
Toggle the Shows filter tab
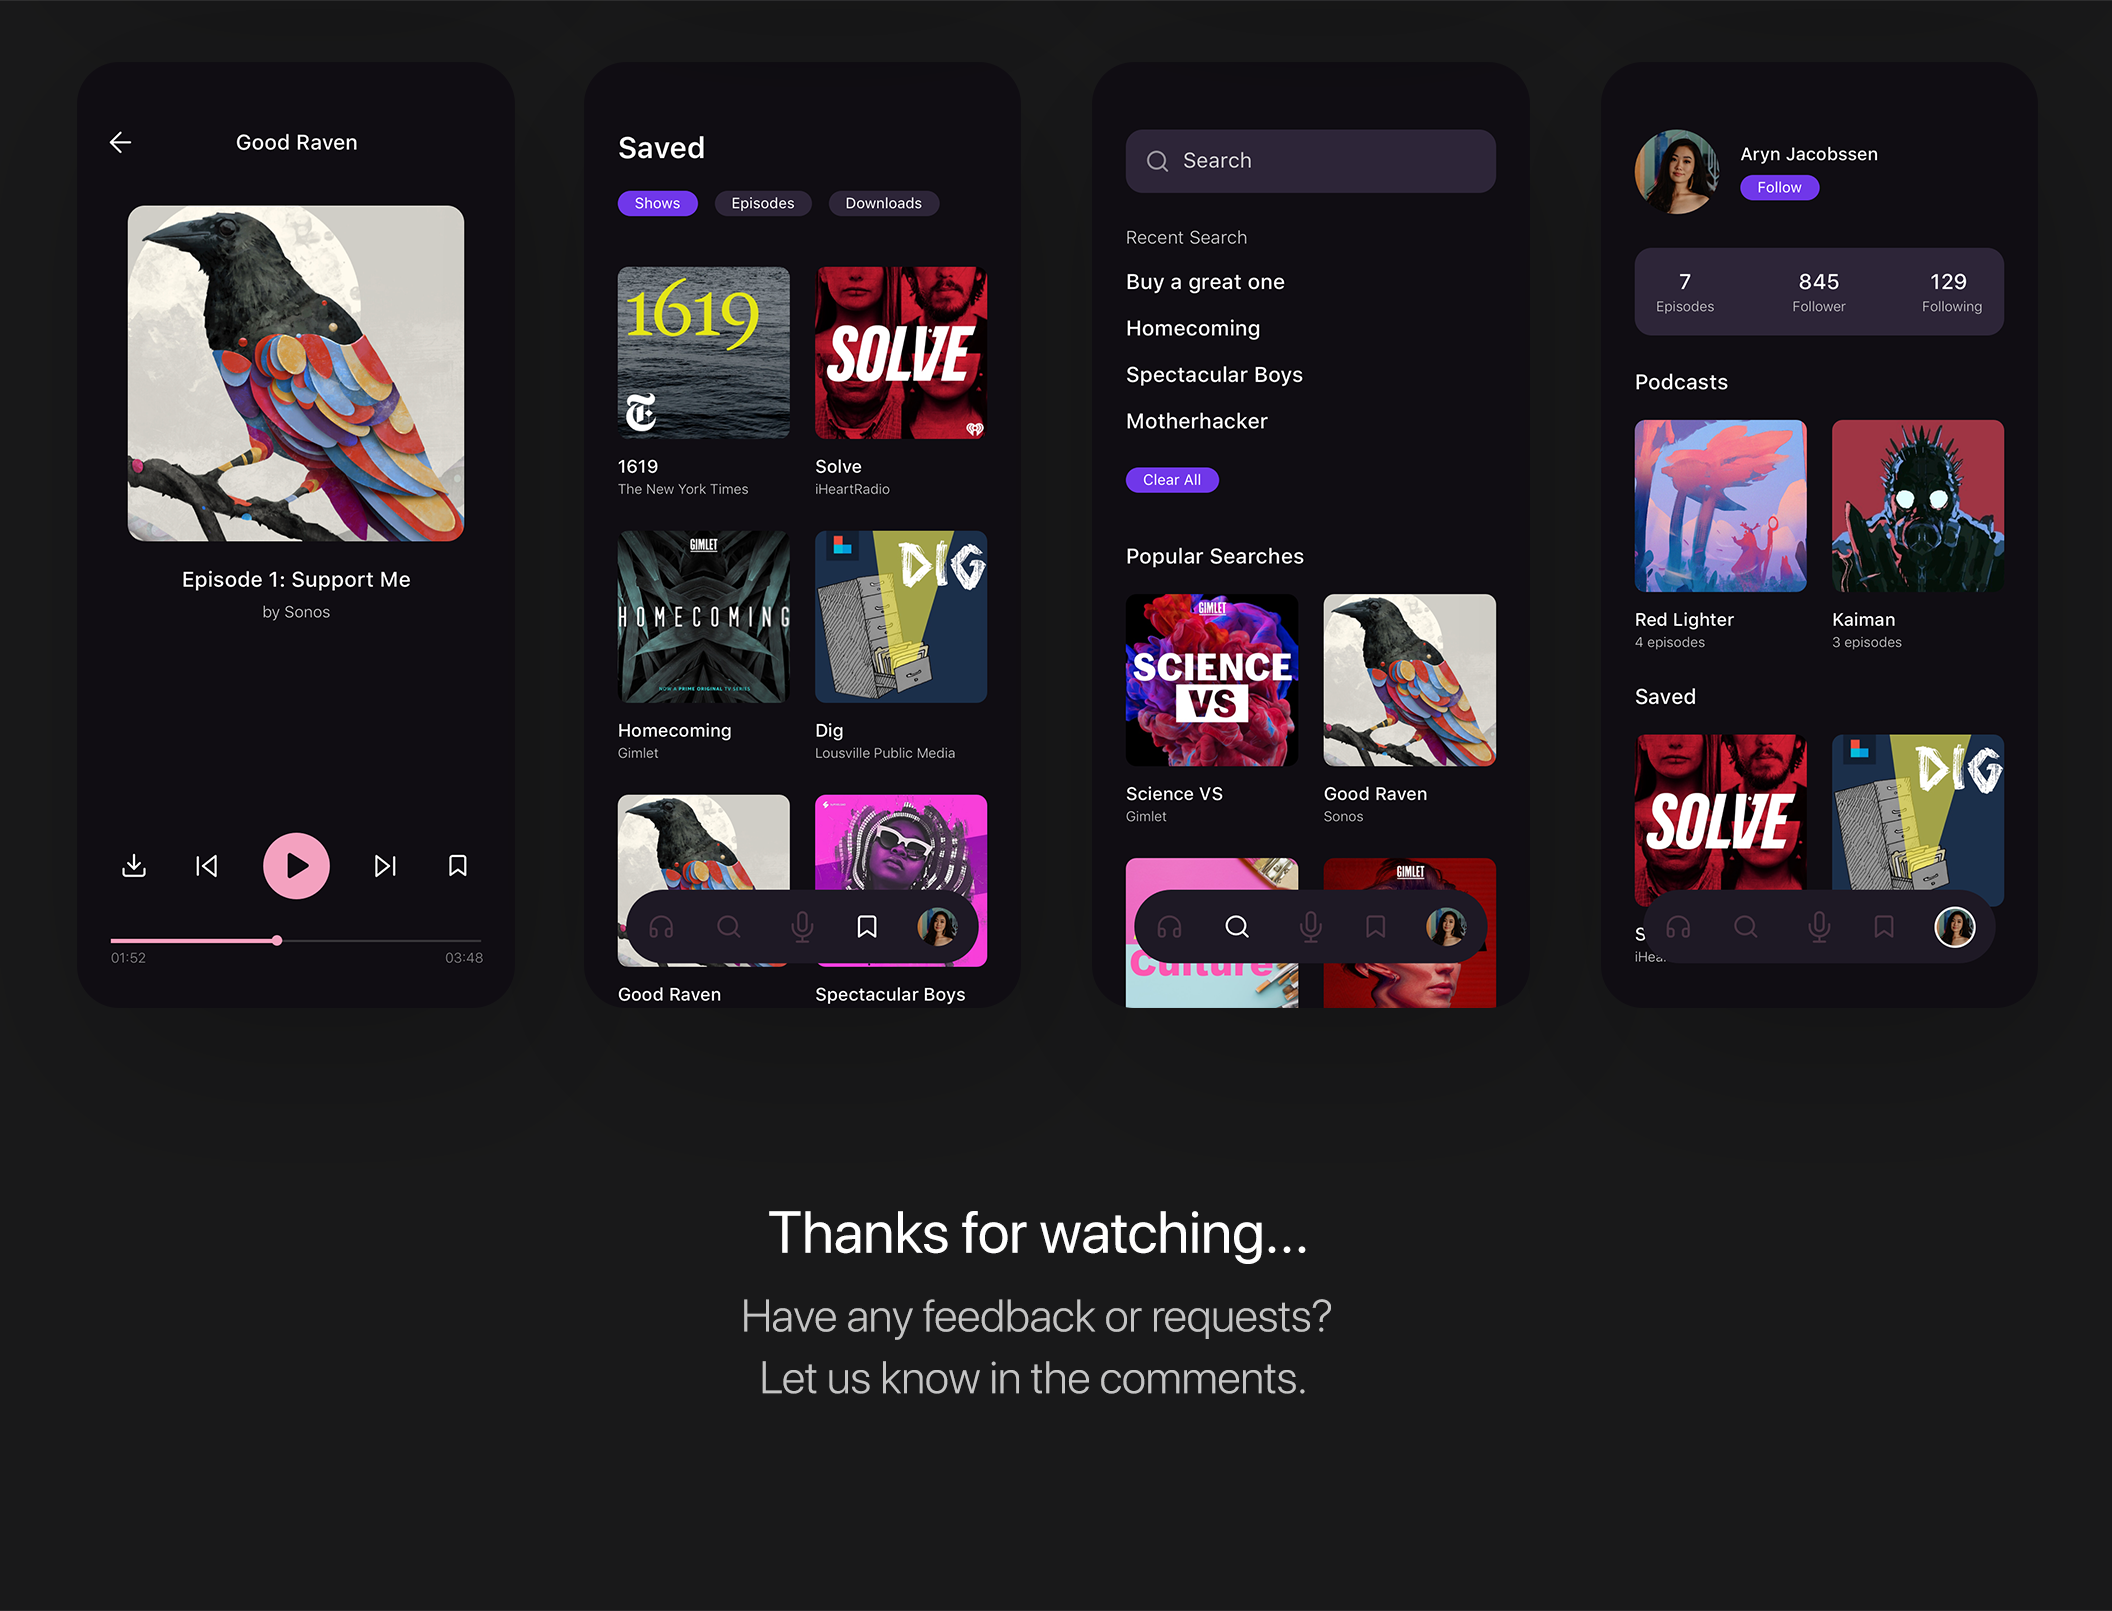tap(658, 203)
